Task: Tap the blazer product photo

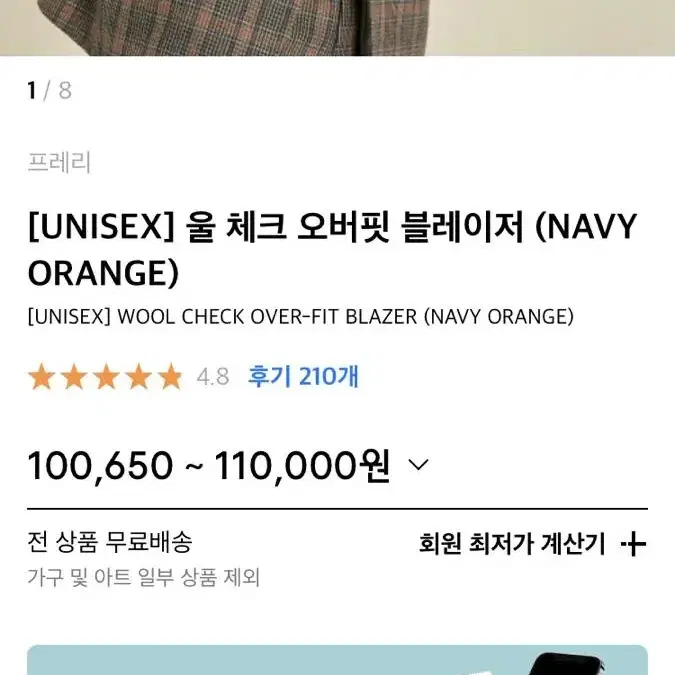Action: [338, 28]
